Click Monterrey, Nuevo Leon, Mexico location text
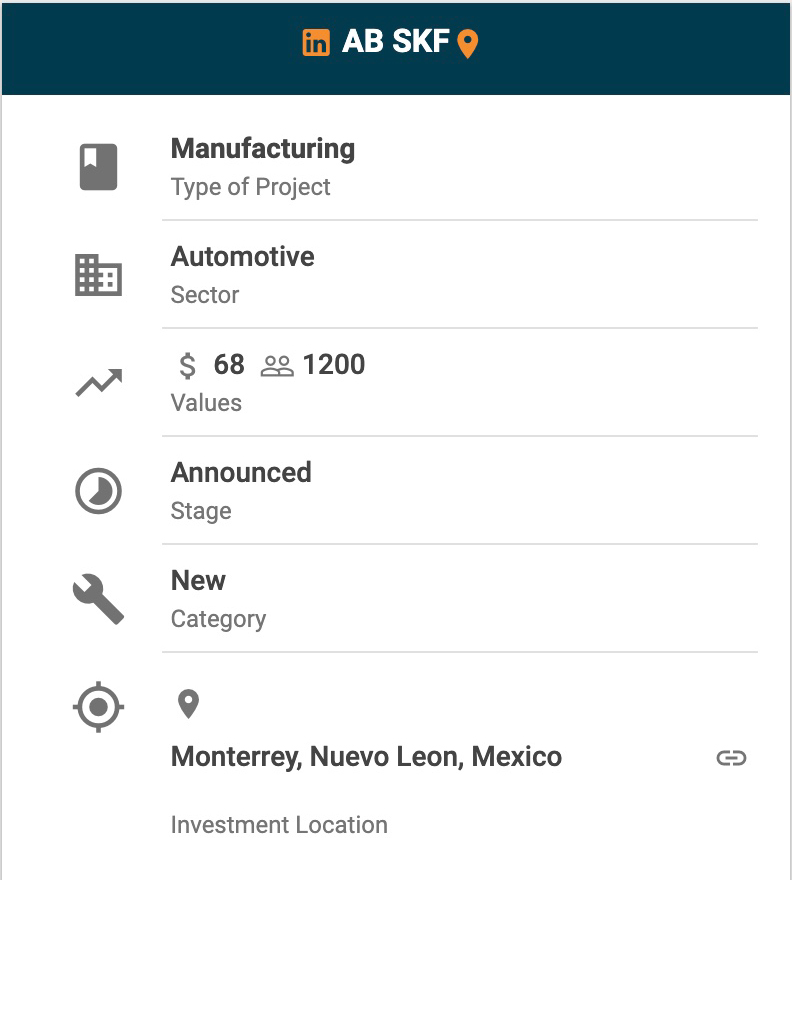The width and height of the screenshot is (792, 1014). coord(366,757)
